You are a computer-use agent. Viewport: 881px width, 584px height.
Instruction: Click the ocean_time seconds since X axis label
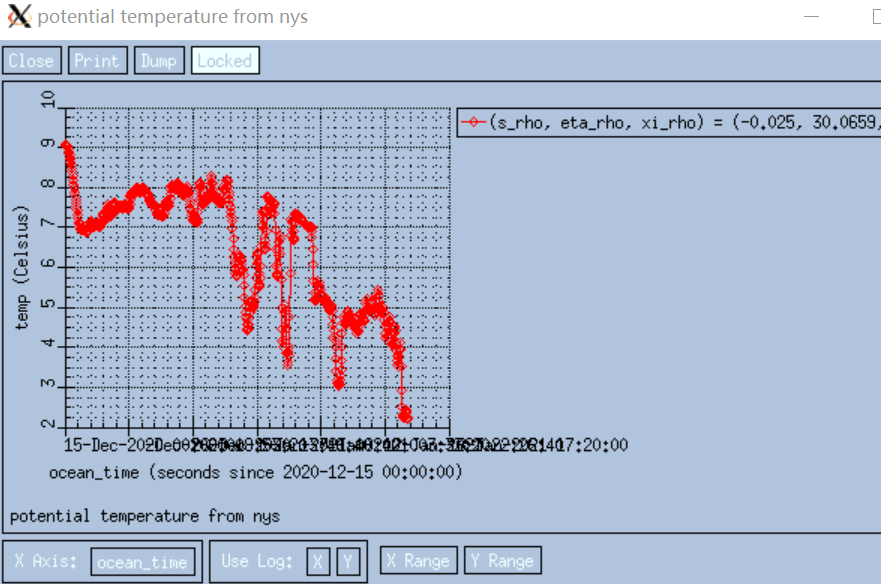(x=255, y=472)
